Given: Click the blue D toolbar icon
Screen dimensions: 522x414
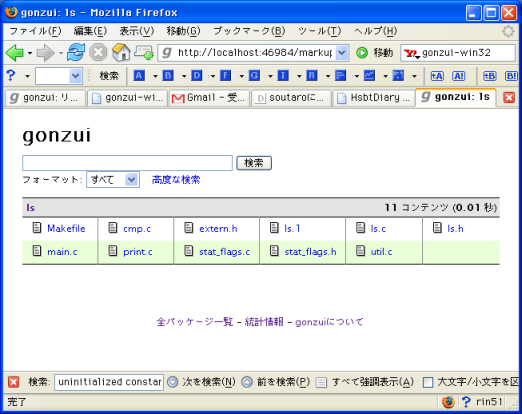Looking at the screenshot, I should pyautogui.click(x=197, y=76).
